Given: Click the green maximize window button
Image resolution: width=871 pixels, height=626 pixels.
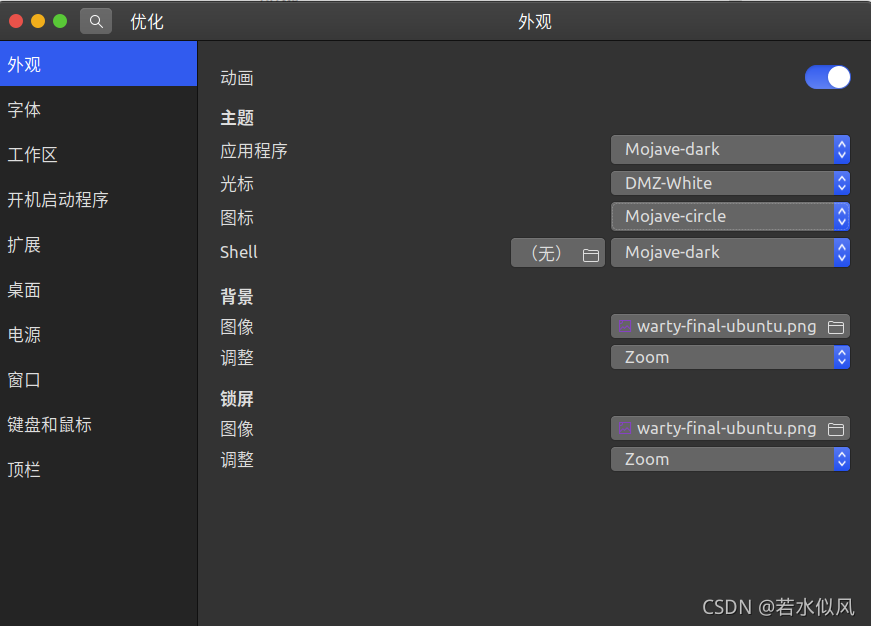Looking at the screenshot, I should [60, 21].
